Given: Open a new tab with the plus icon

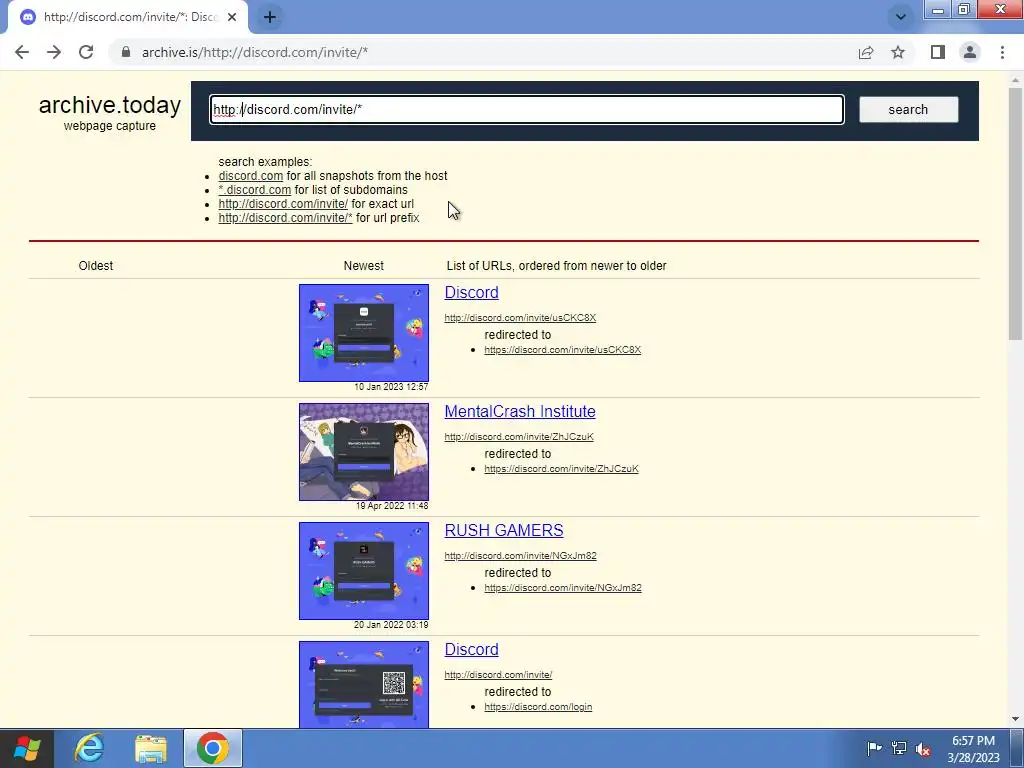Looking at the screenshot, I should (x=270, y=17).
